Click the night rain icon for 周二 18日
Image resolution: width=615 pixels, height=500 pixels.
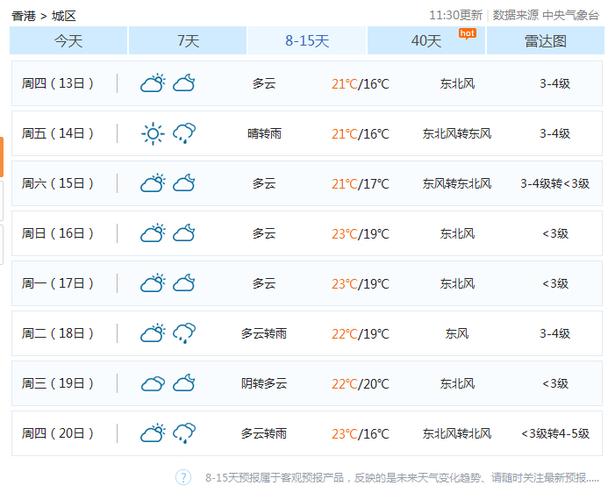pyautogui.click(x=184, y=333)
